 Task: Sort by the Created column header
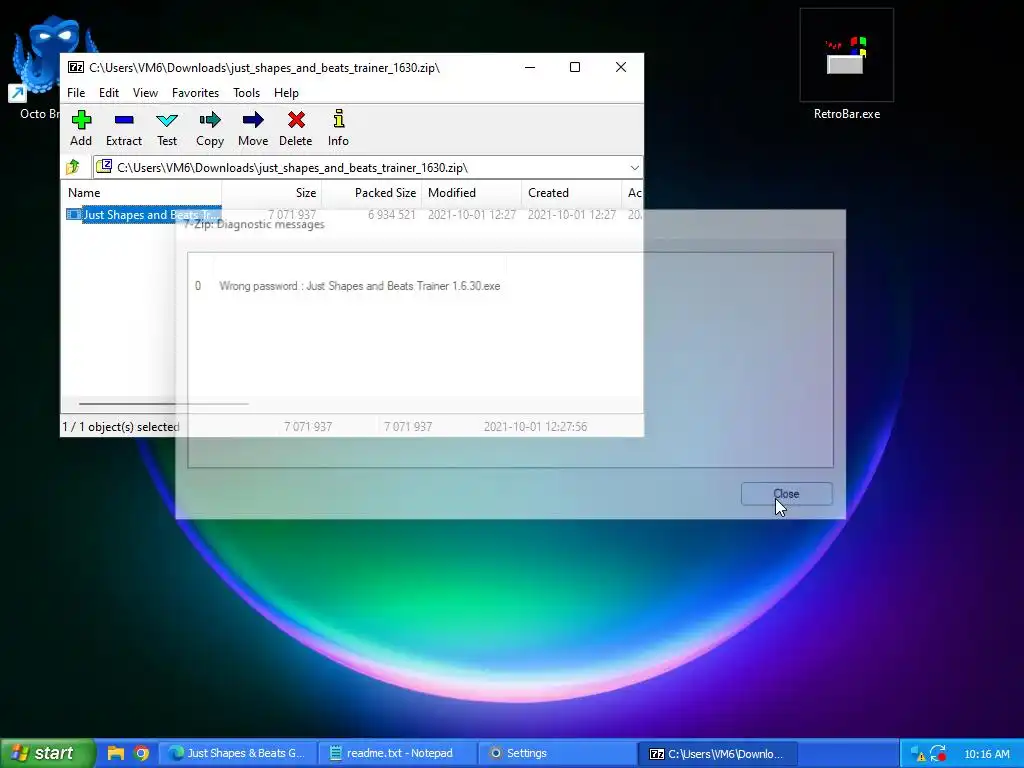tap(571, 193)
